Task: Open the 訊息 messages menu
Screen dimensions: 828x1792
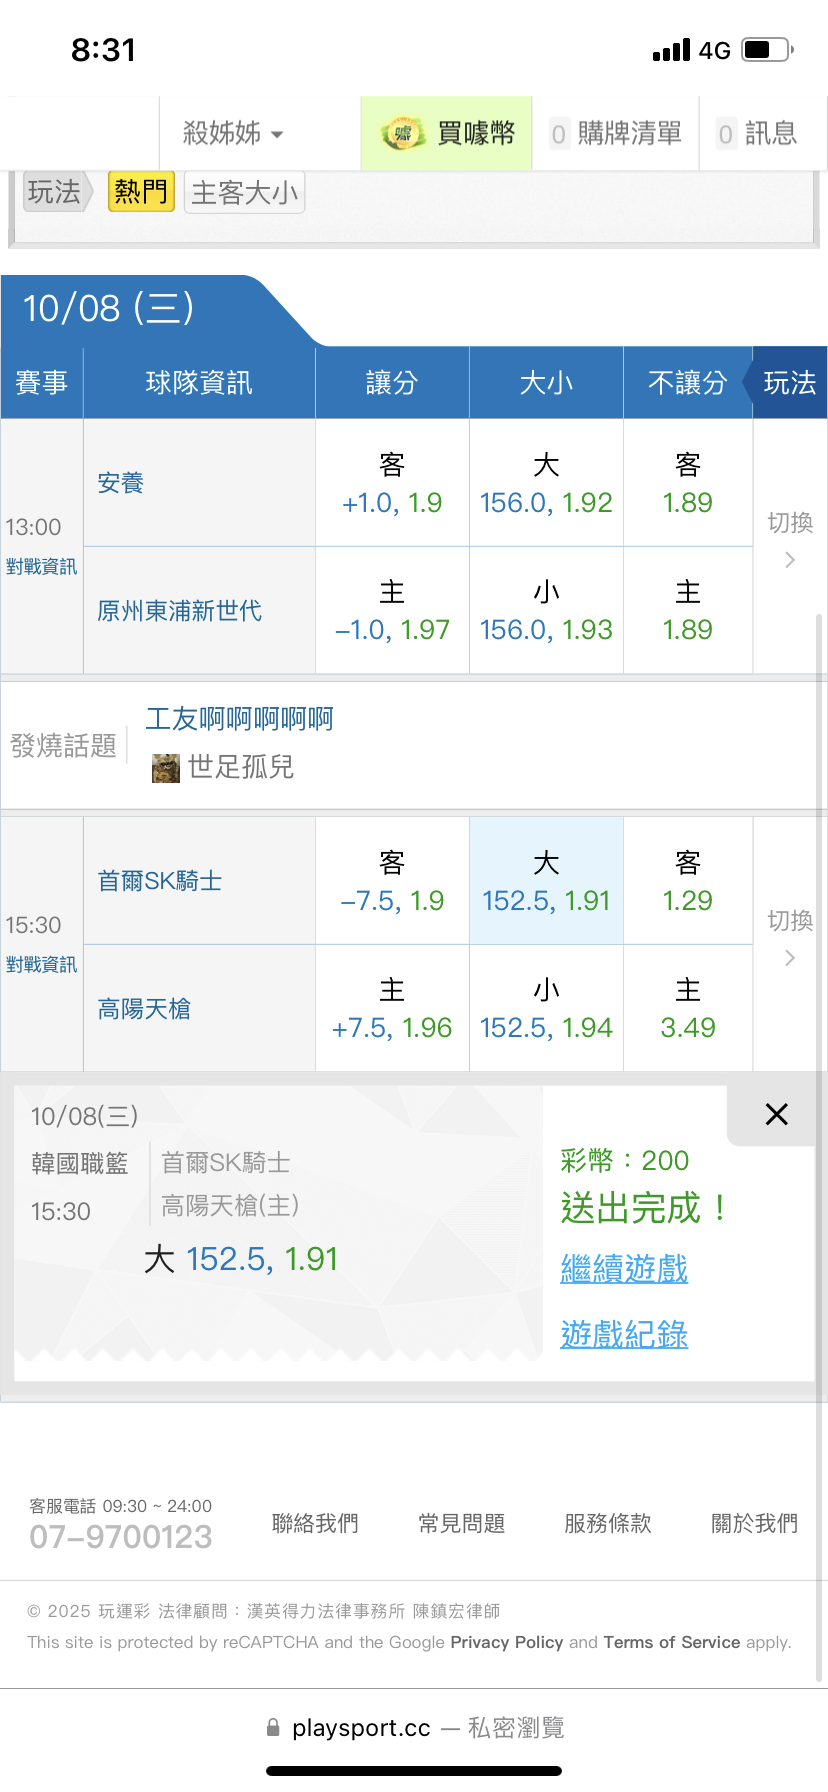Action: pos(758,133)
